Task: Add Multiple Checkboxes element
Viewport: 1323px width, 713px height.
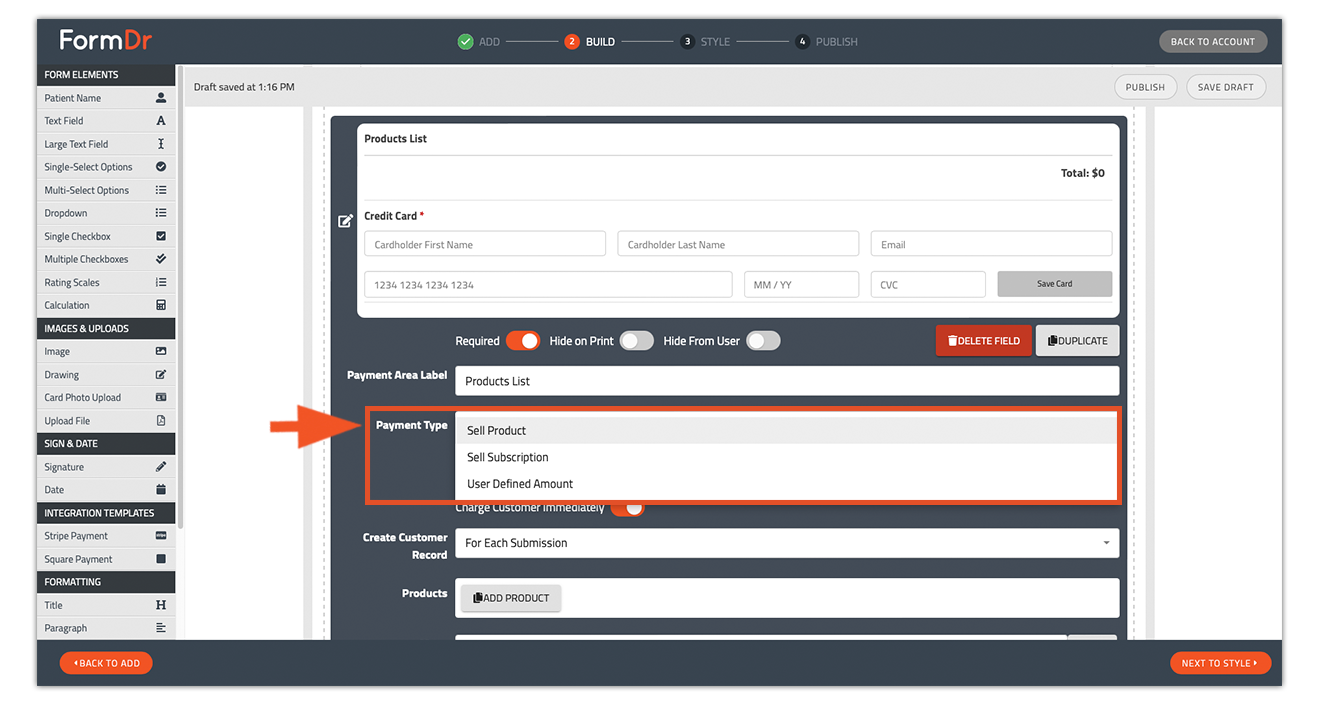Action: 106,259
